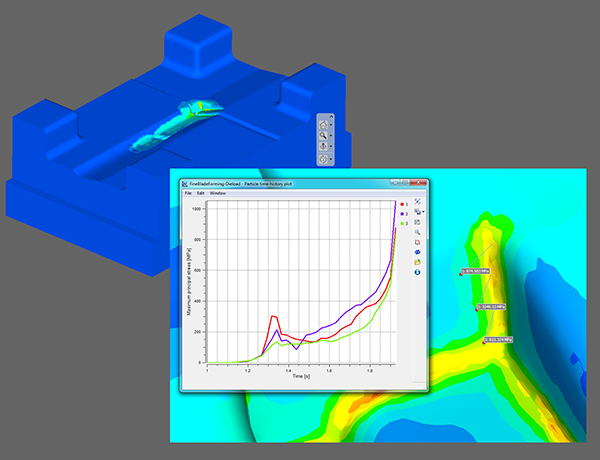Click the red legend swatch for curve 1

(402, 204)
